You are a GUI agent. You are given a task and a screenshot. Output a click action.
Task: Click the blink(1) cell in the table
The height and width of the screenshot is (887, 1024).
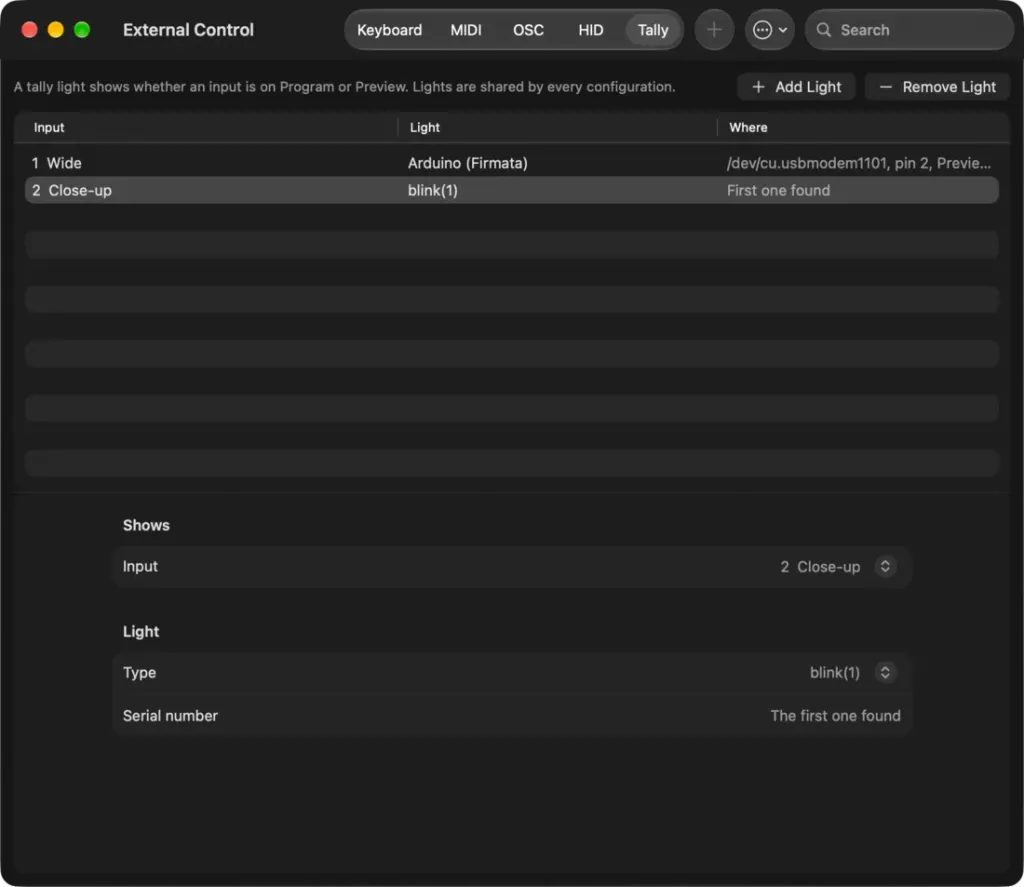432,190
